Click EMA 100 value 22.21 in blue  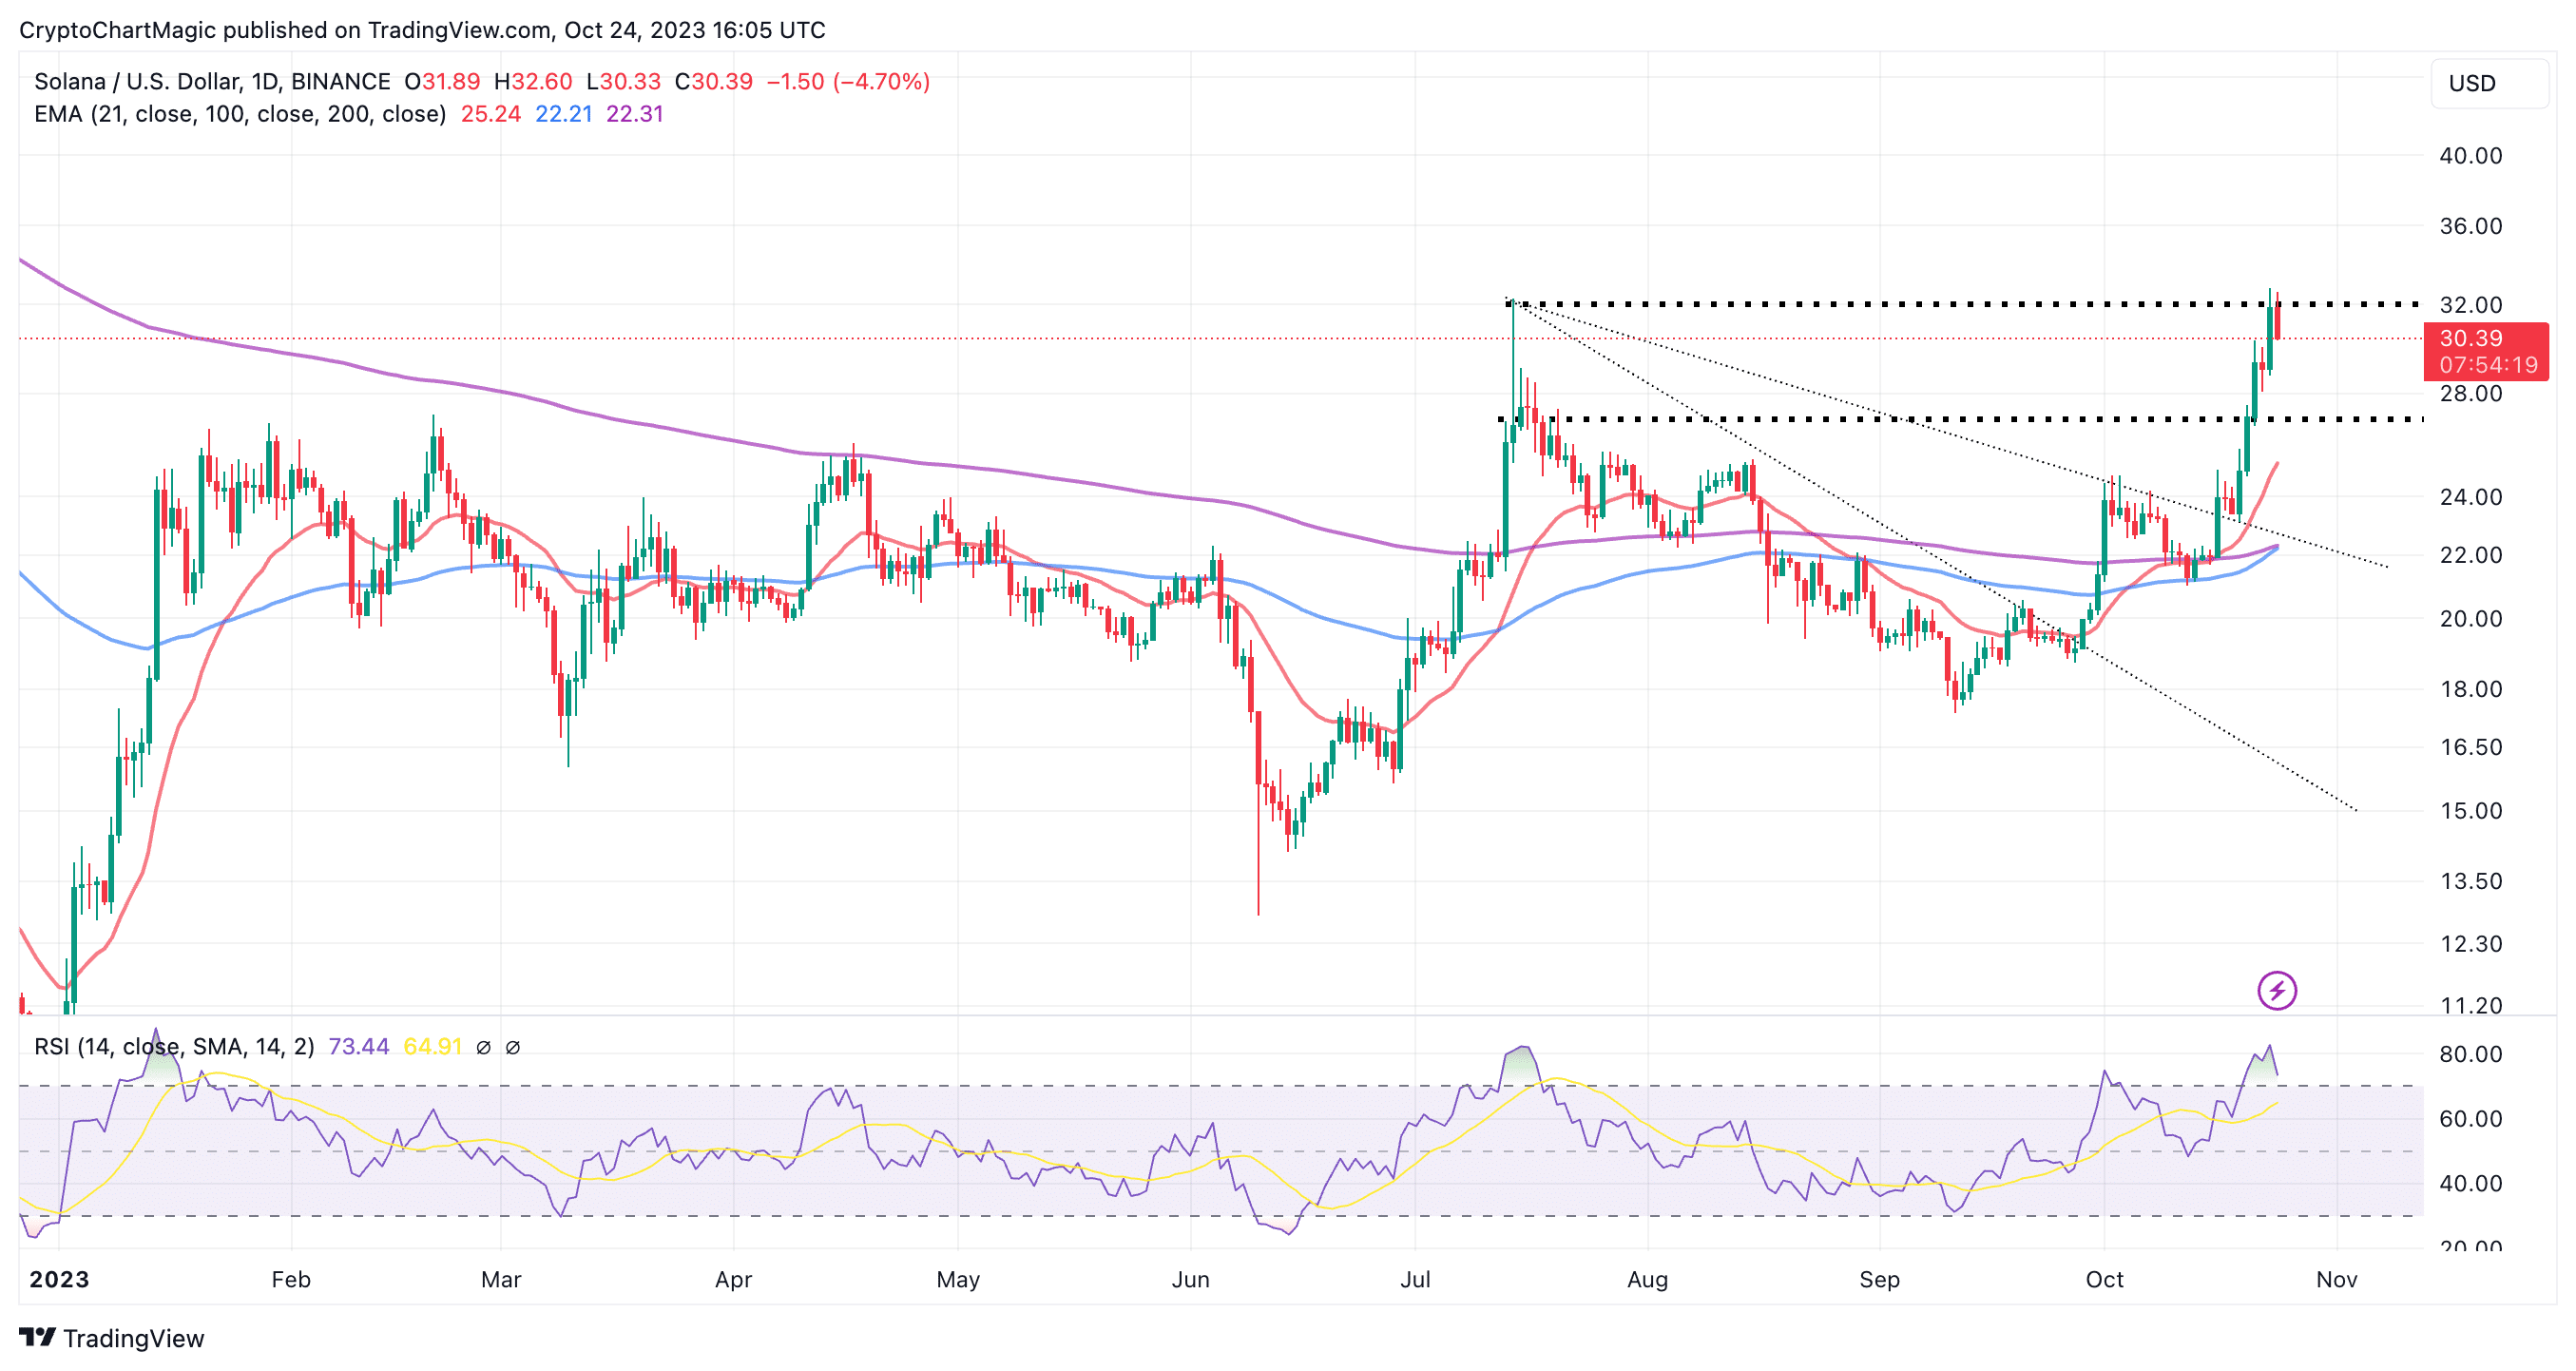point(564,114)
